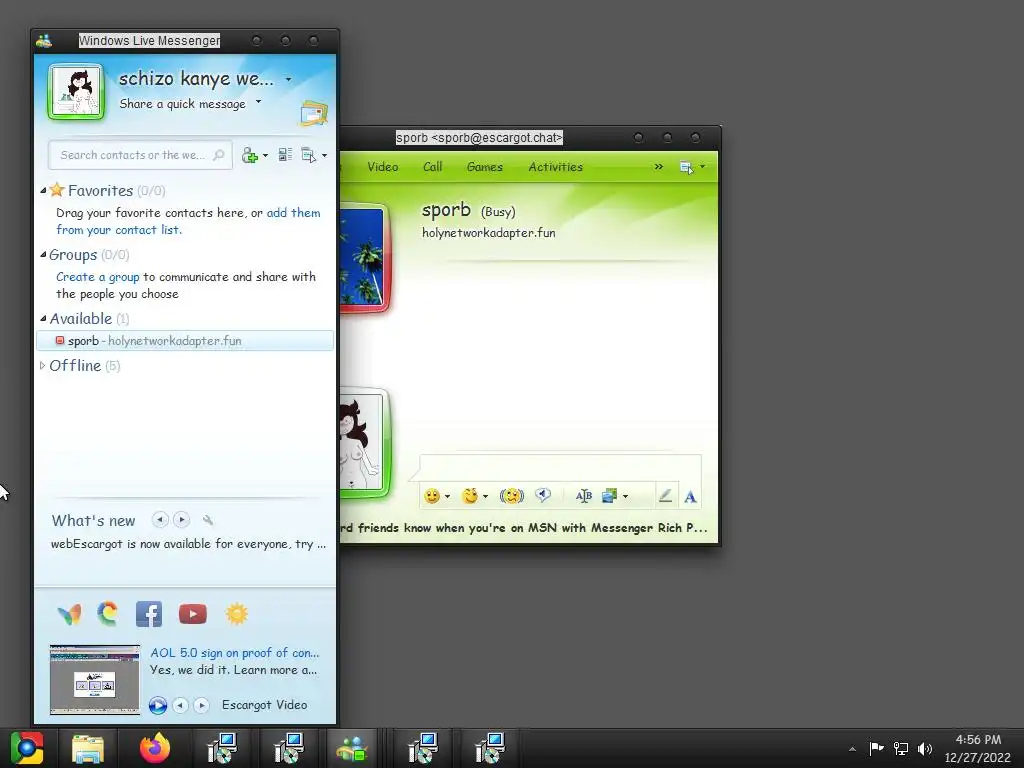This screenshot has height=768, width=1024.
Task: Open the add contact dropdown arrow
Action: coord(265,155)
